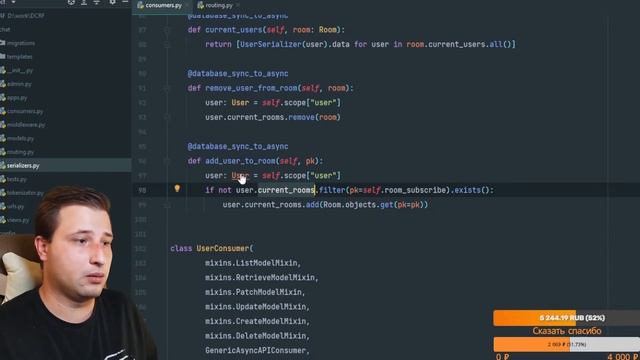Image resolution: width=640 pixels, height=360 pixels.
Task: Click the 'add_user_to_room' function name
Action: (x=240, y=161)
